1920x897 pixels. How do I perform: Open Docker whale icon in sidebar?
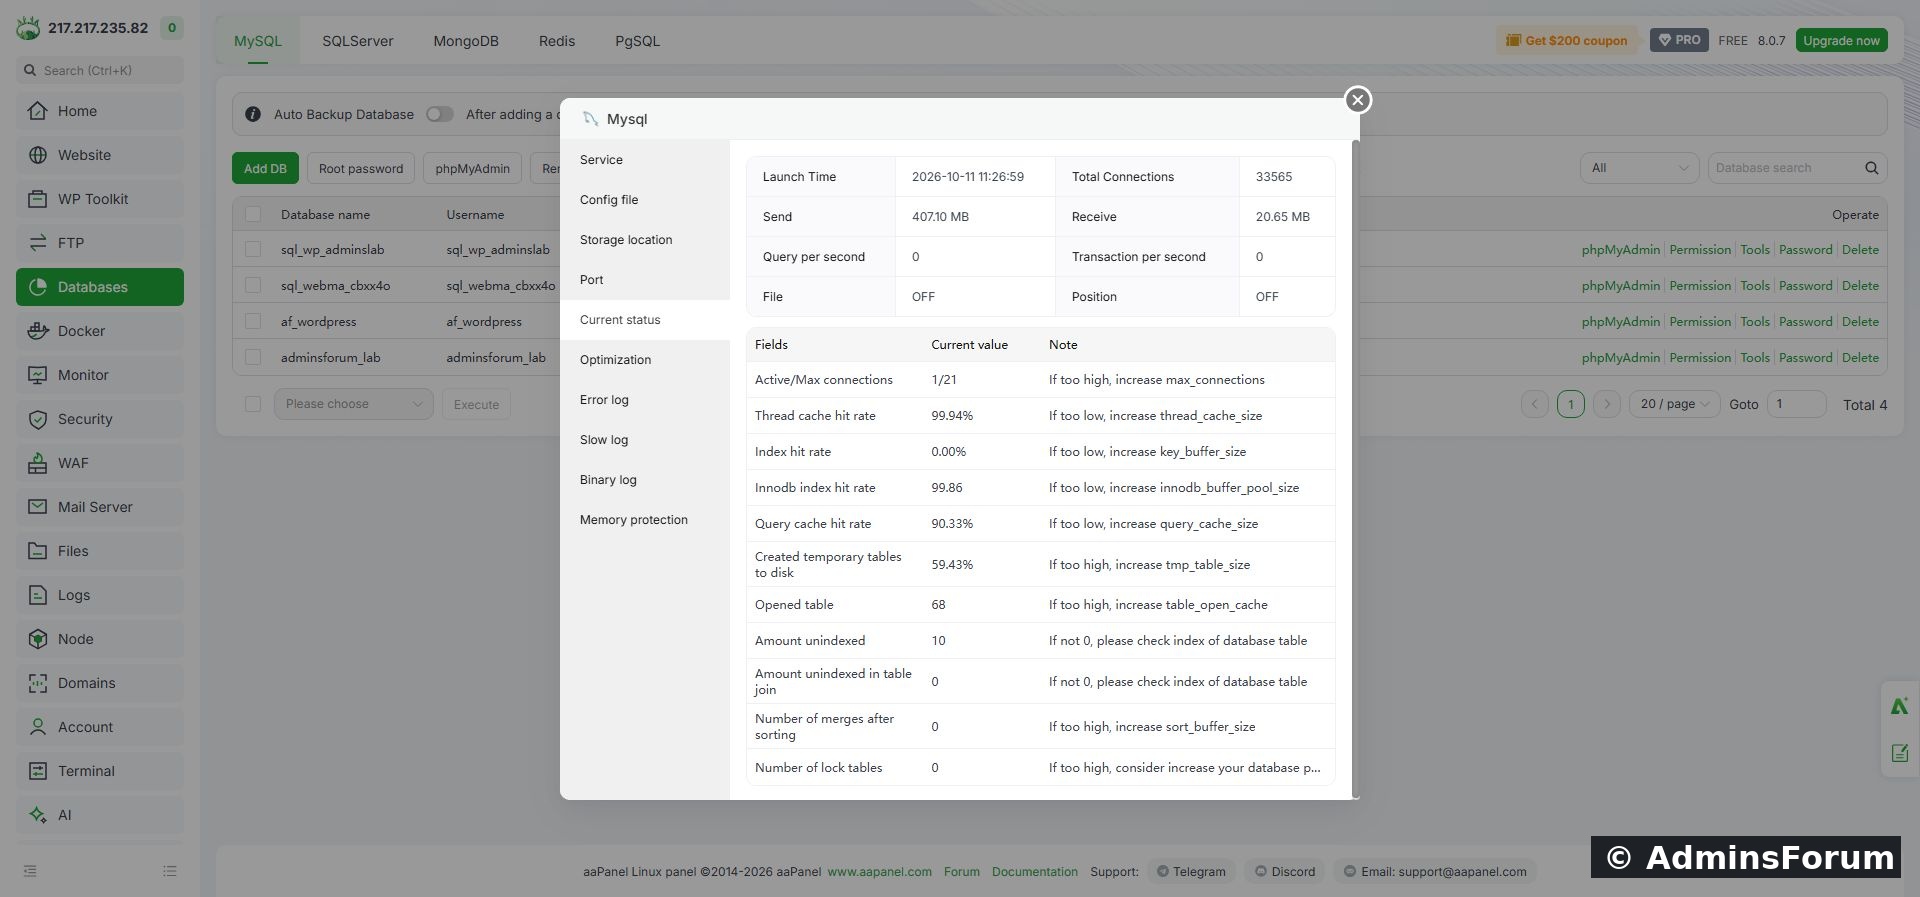(x=38, y=331)
